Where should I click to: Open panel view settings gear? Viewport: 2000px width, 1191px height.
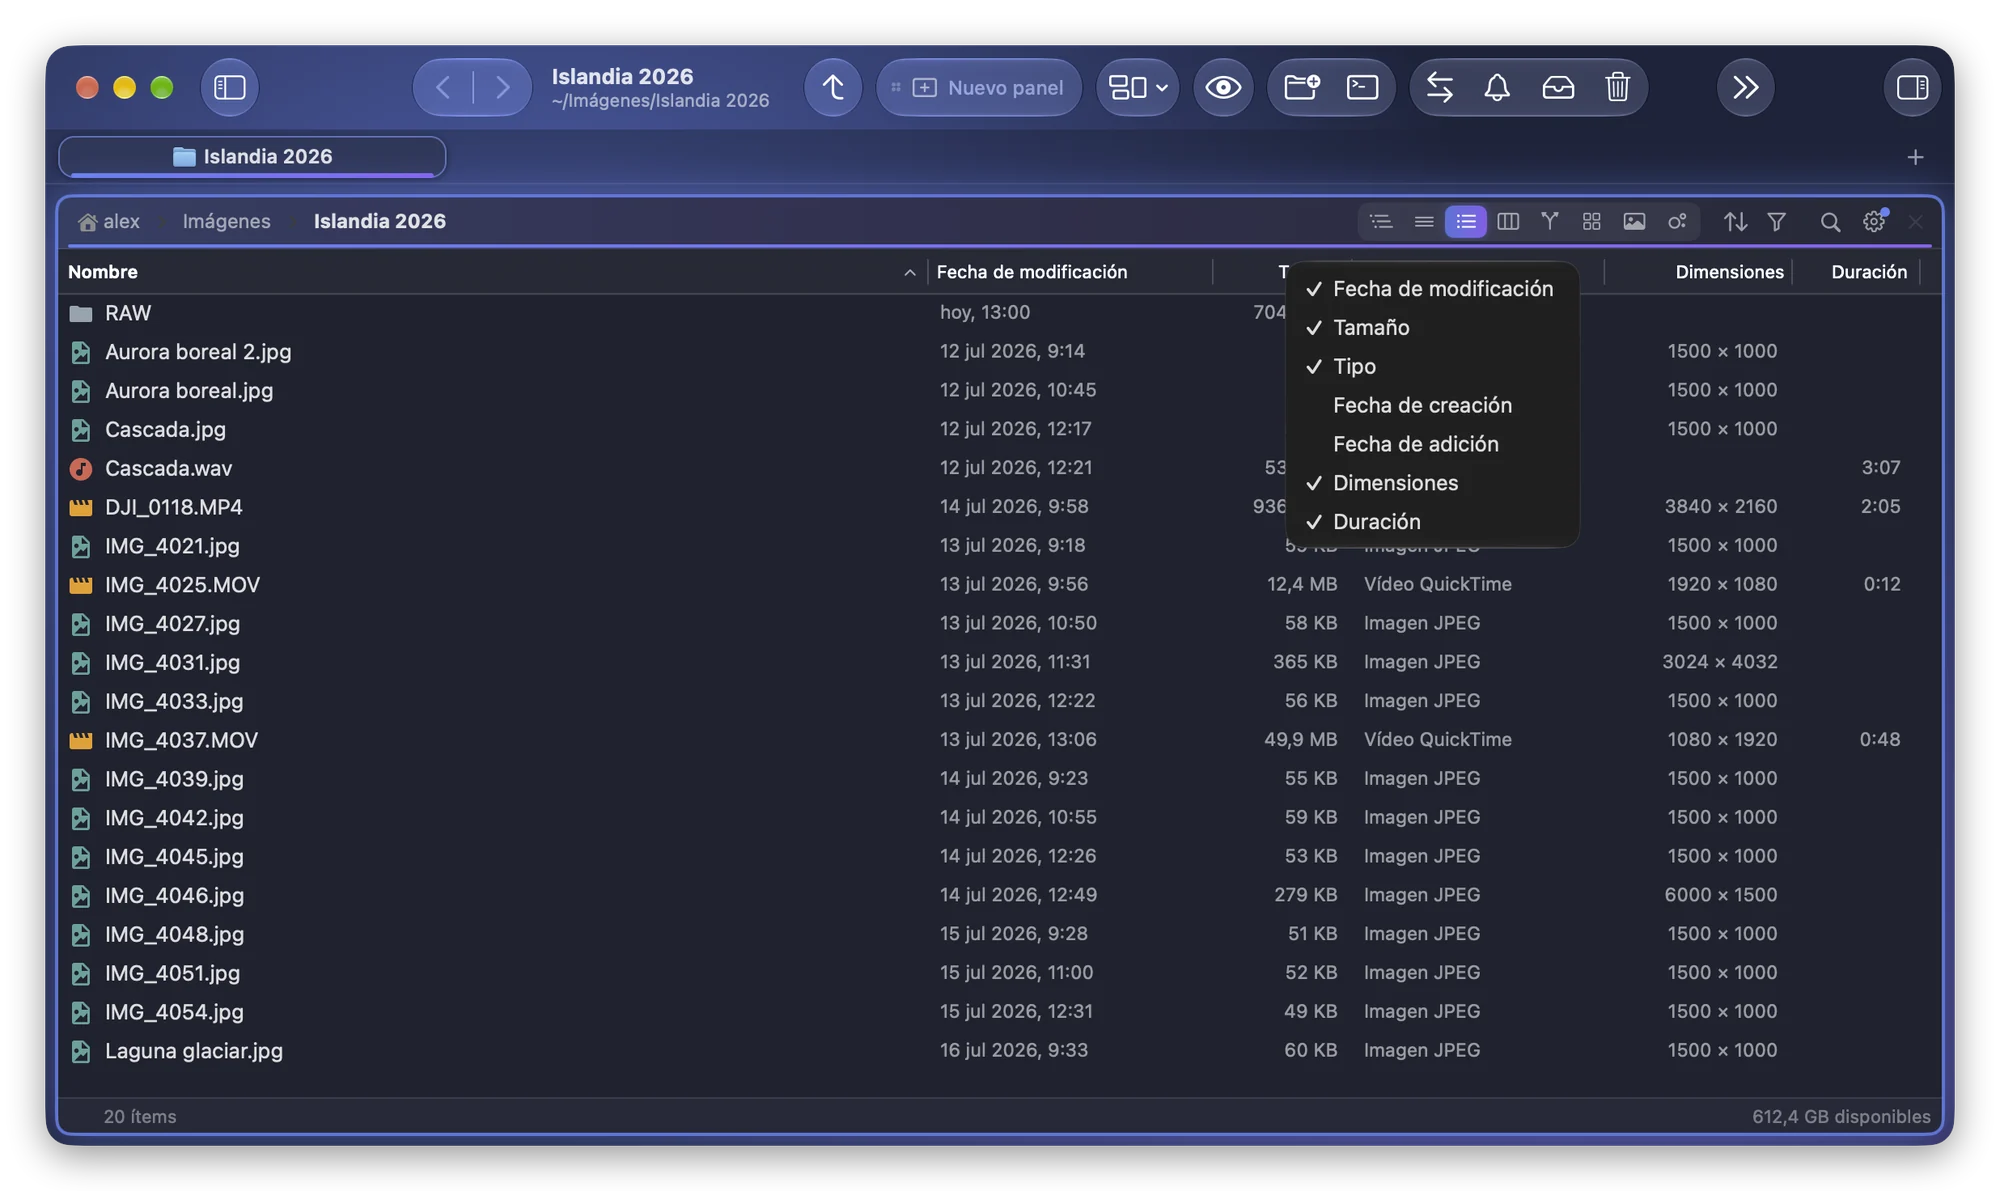[1874, 221]
